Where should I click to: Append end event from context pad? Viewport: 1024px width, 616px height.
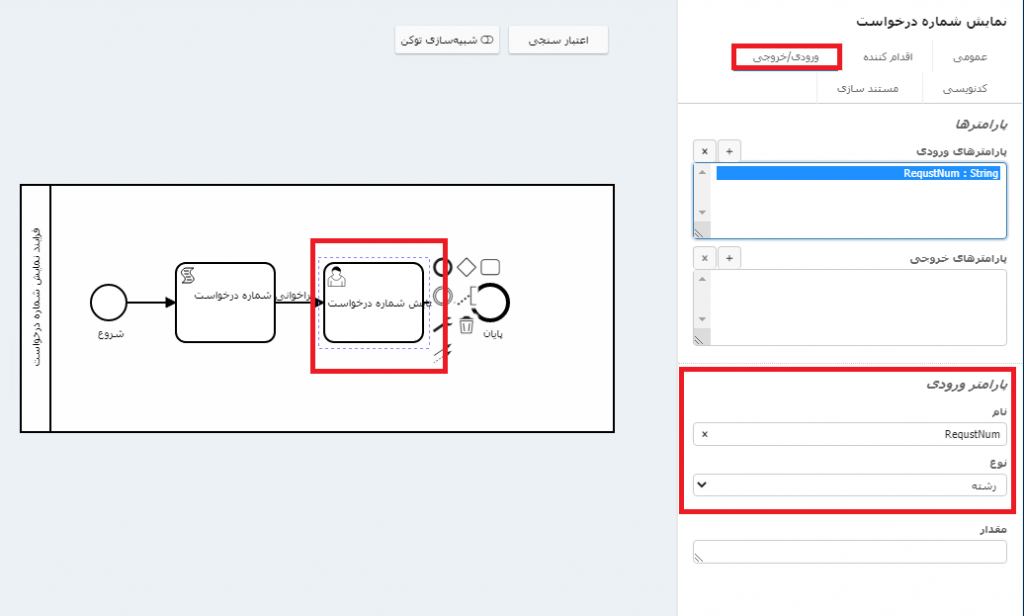tap(443, 268)
